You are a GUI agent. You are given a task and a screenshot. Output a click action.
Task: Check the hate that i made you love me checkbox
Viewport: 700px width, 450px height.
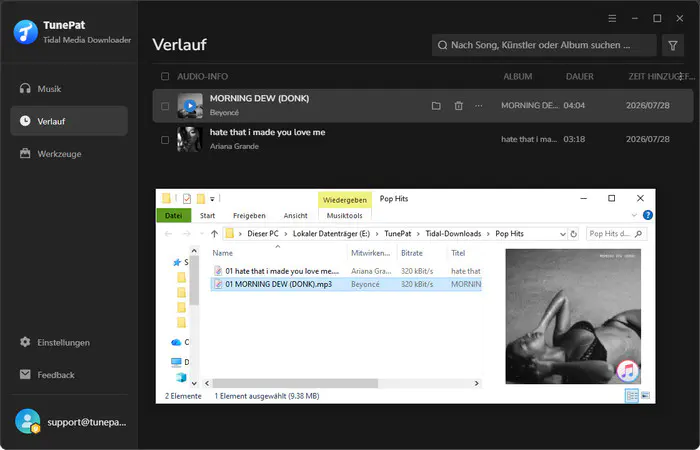click(x=165, y=140)
